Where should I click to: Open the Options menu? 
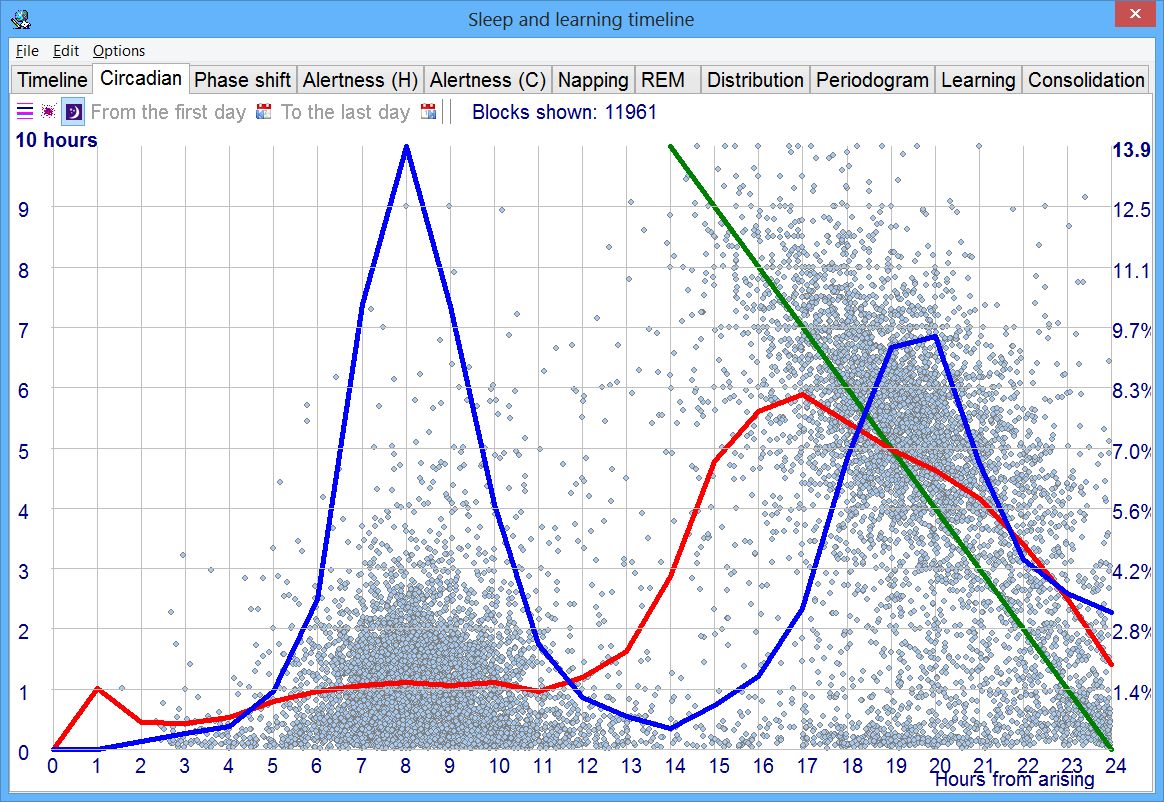click(x=119, y=51)
